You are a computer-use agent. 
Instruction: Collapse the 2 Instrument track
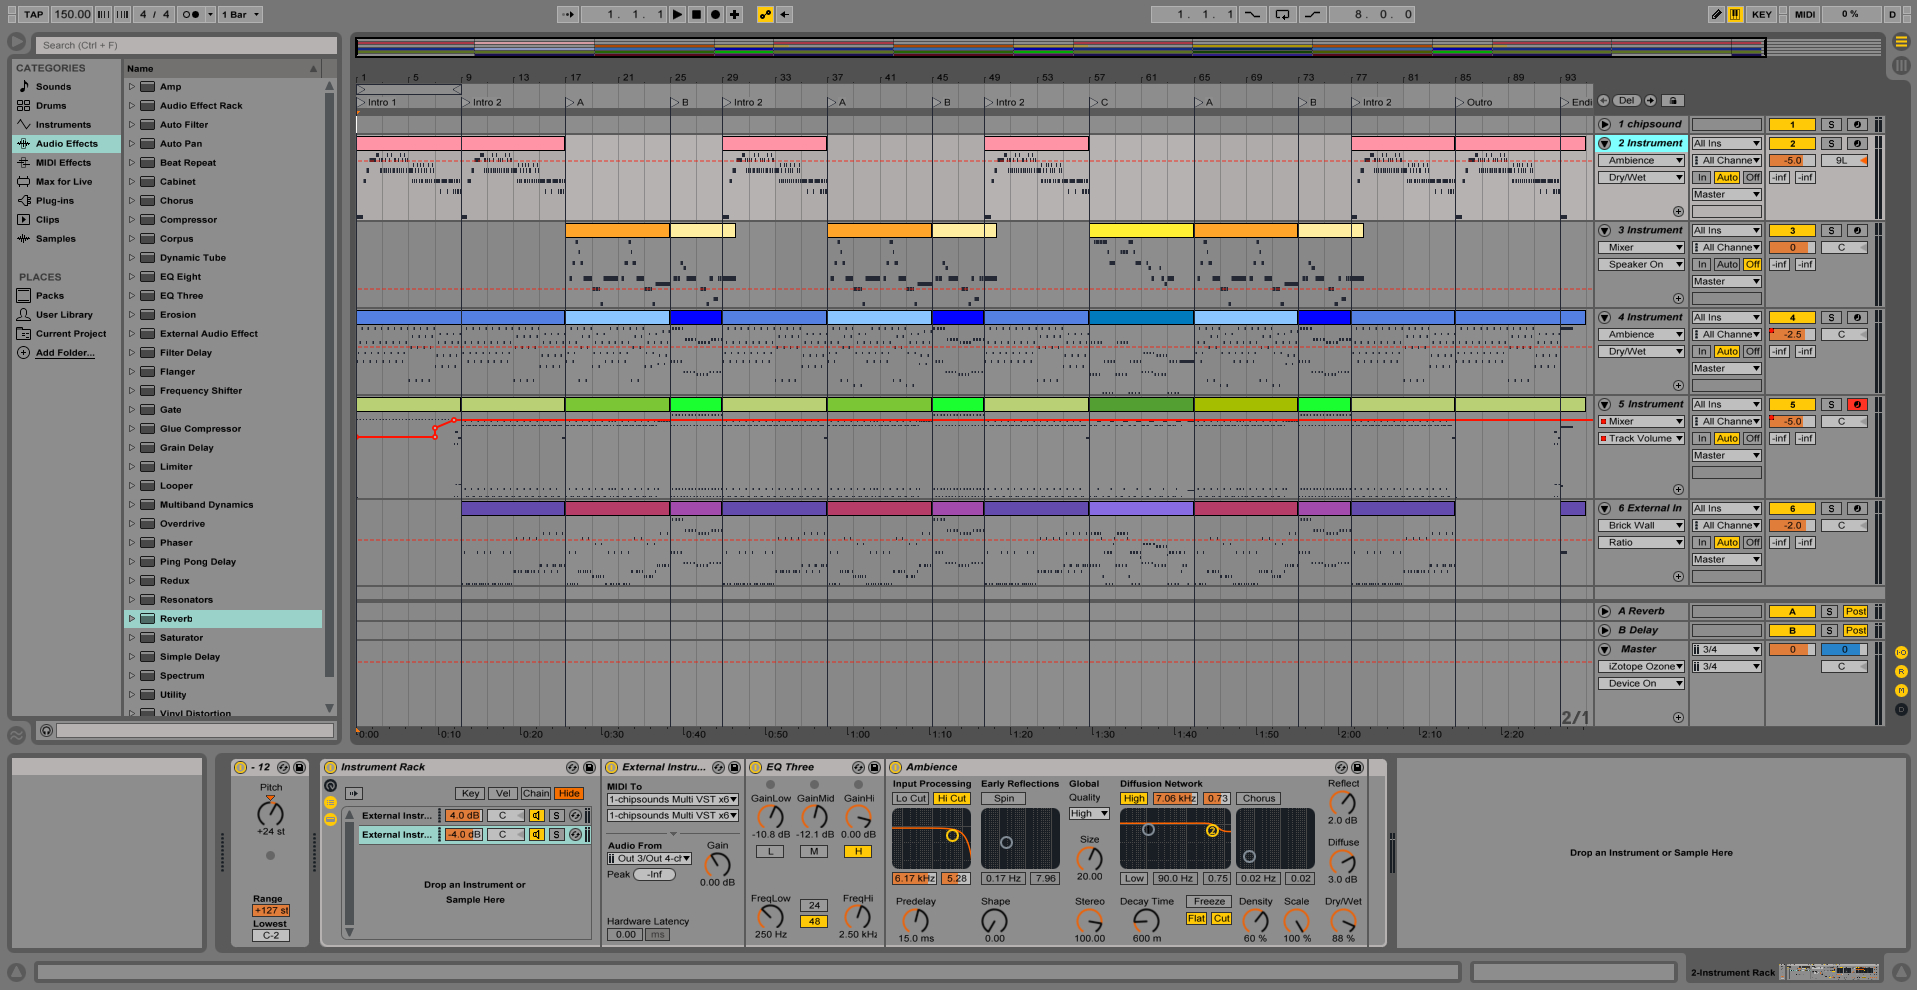pos(1605,144)
